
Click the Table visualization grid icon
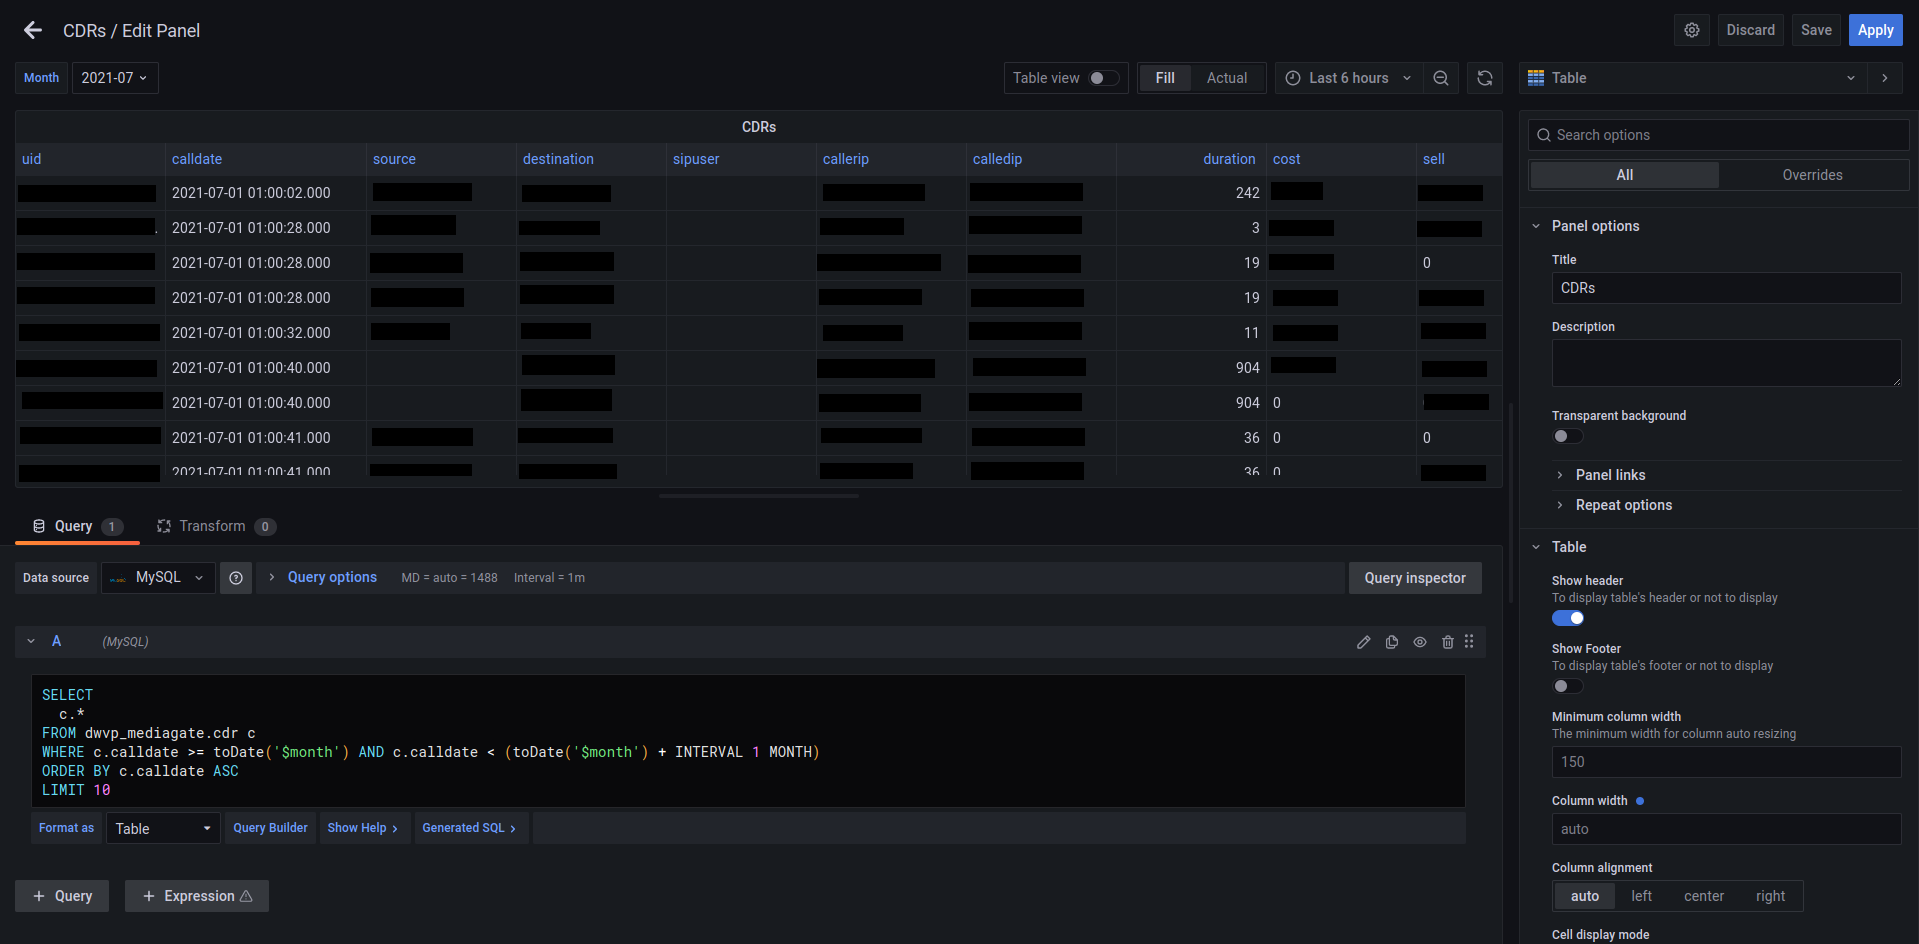(1536, 78)
